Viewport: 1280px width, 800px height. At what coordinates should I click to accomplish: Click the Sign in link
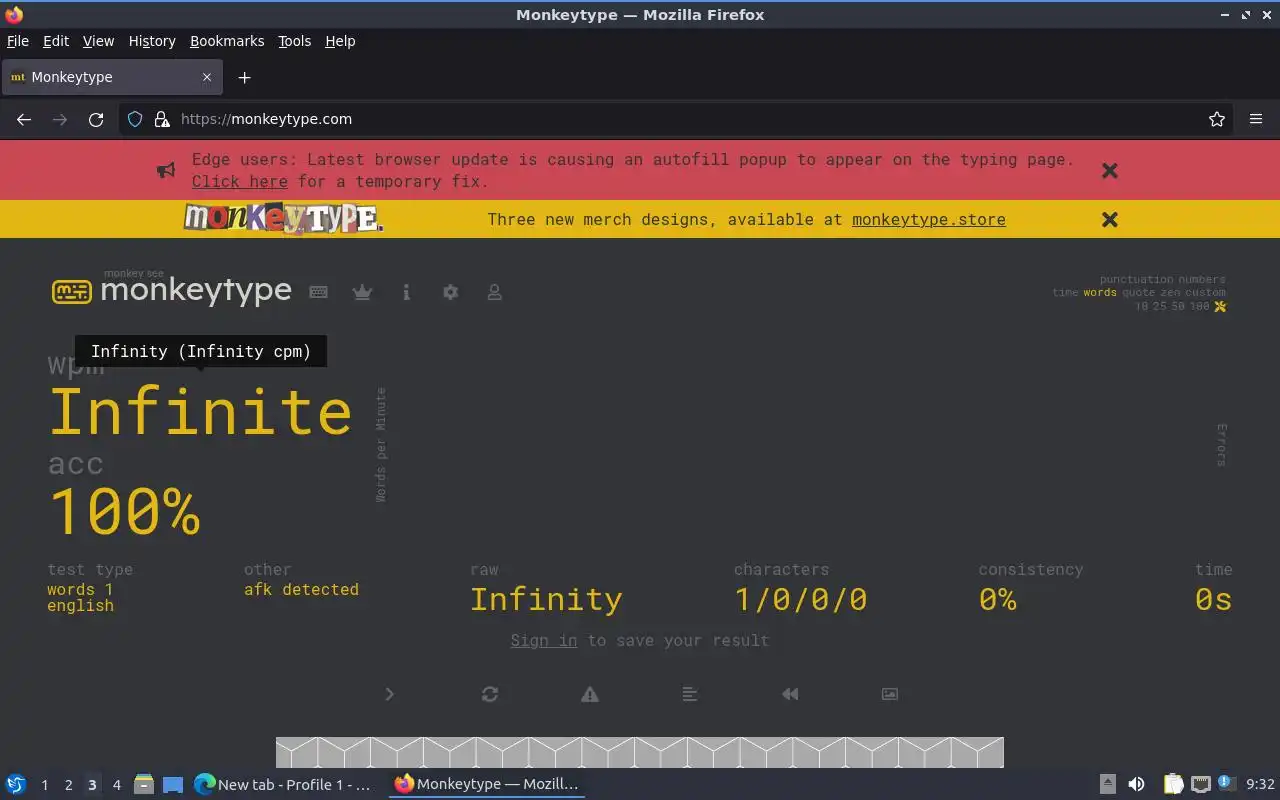pos(544,640)
